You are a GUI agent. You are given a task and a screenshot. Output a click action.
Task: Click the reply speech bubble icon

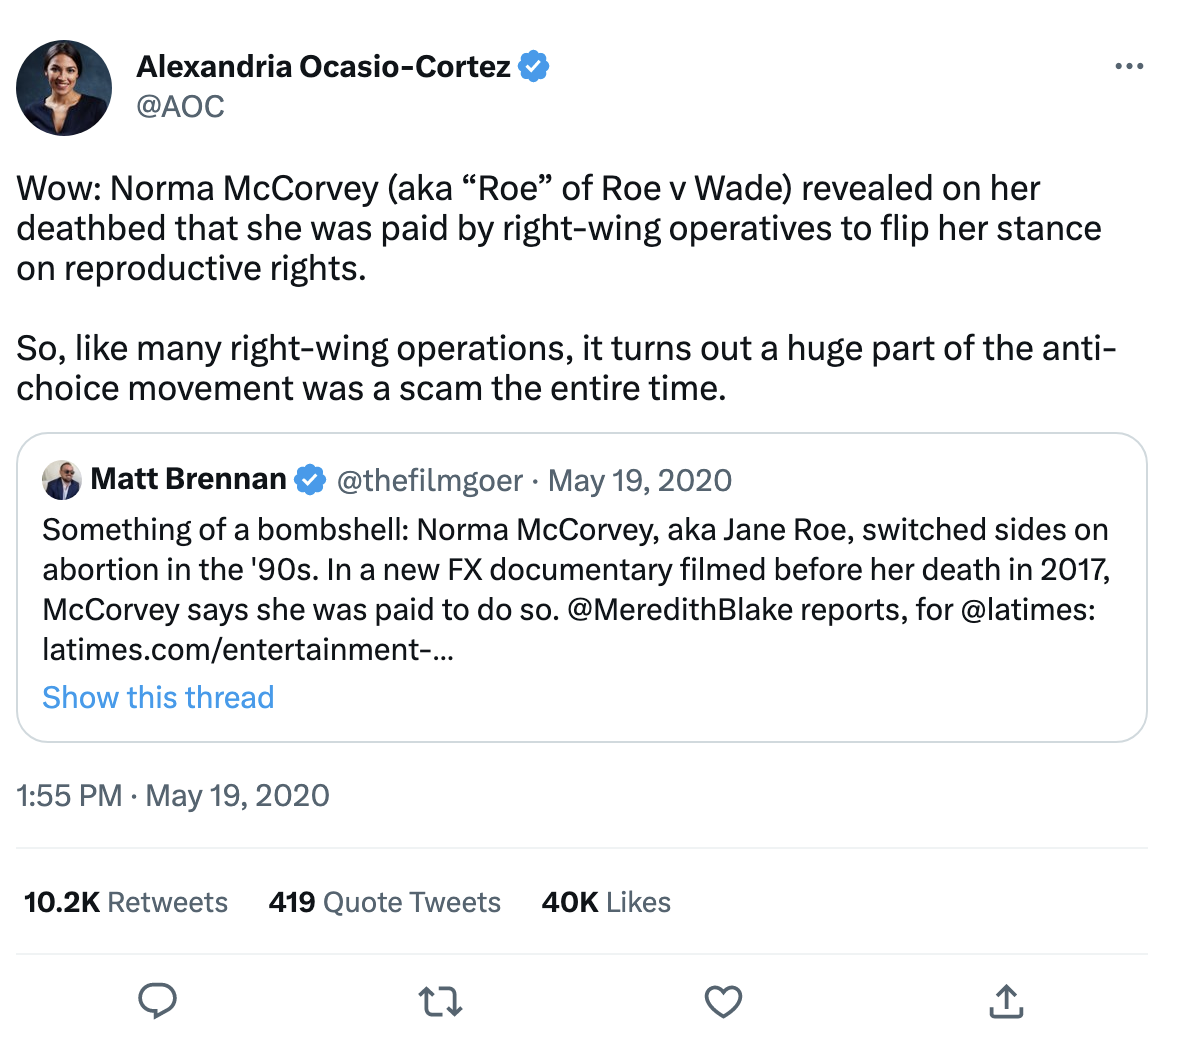[x=157, y=1000]
